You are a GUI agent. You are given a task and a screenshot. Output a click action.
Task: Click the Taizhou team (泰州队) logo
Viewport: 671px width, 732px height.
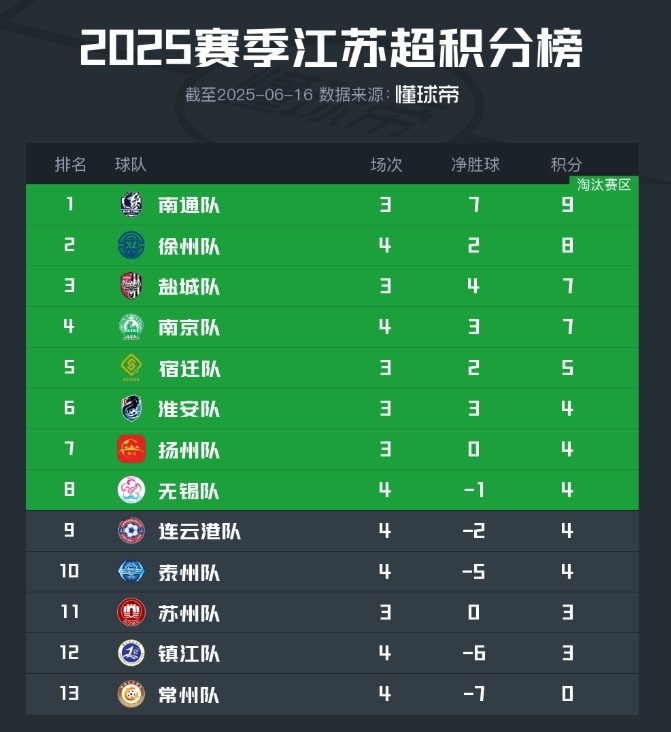point(131,572)
